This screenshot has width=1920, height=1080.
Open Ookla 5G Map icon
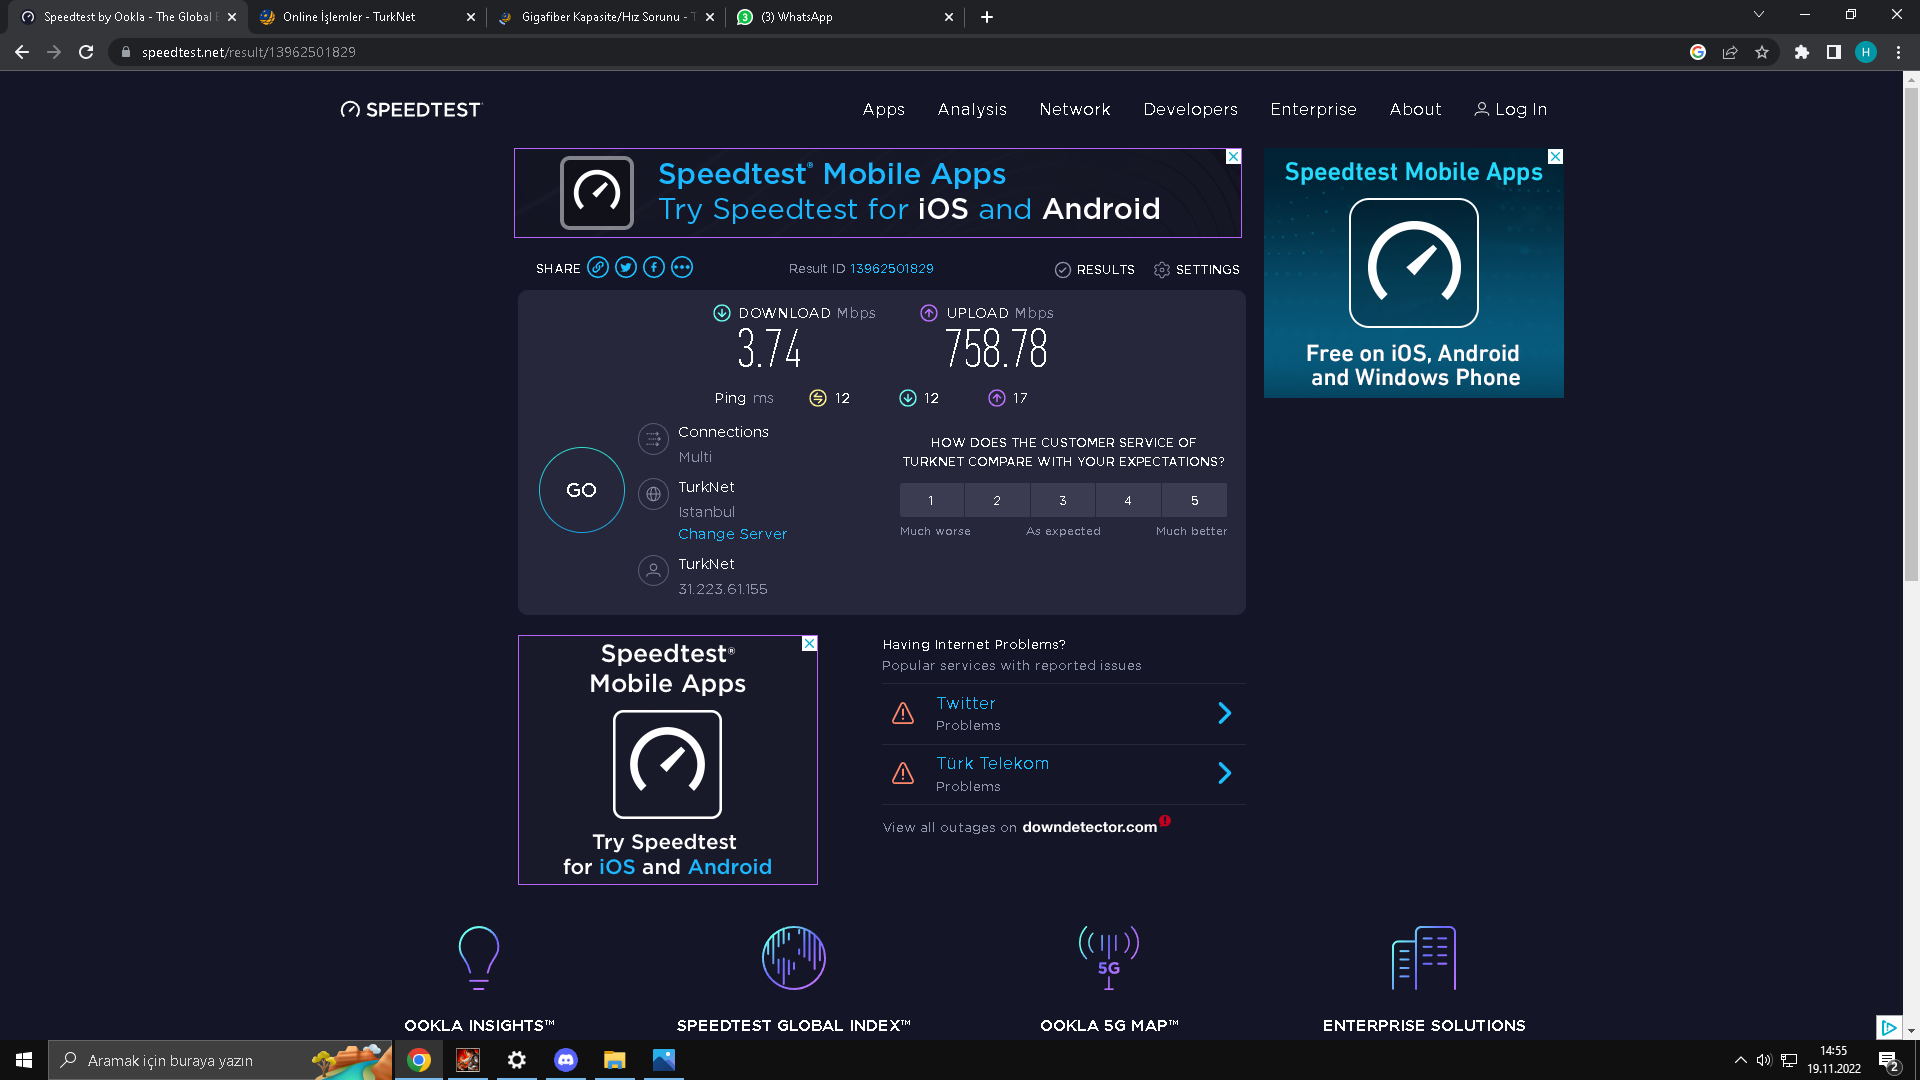(1109, 958)
